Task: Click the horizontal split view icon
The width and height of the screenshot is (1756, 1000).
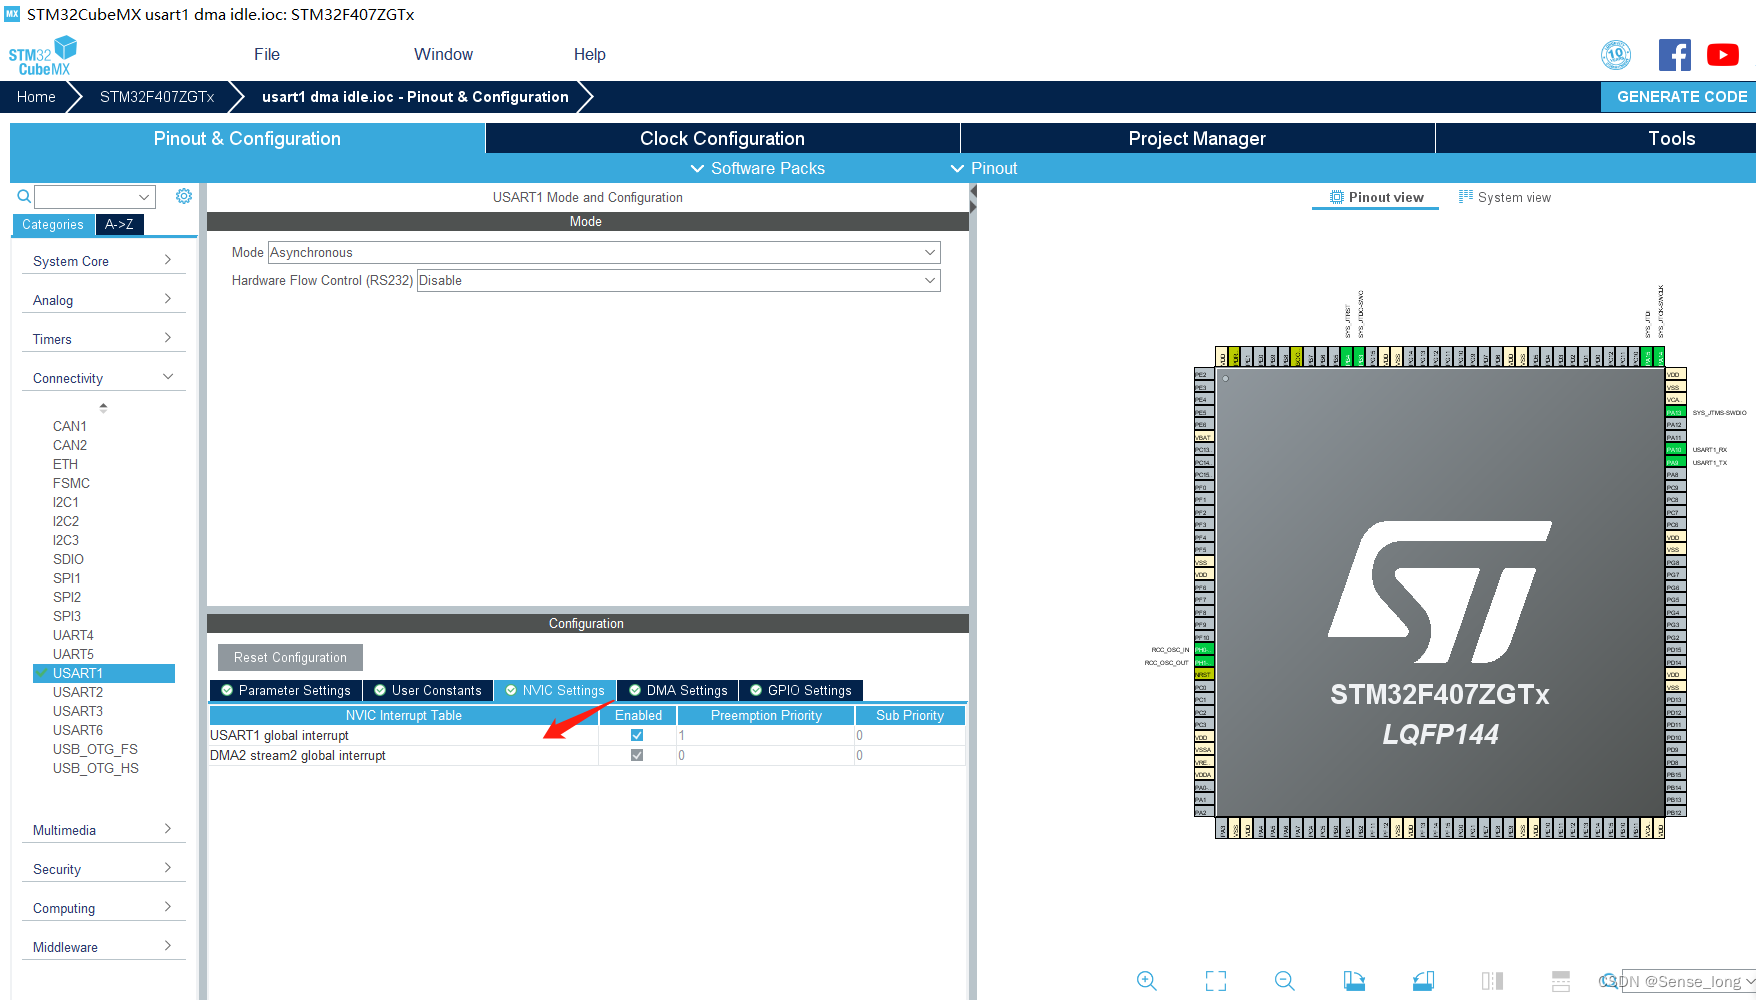Action: pyautogui.click(x=1561, y=981)
